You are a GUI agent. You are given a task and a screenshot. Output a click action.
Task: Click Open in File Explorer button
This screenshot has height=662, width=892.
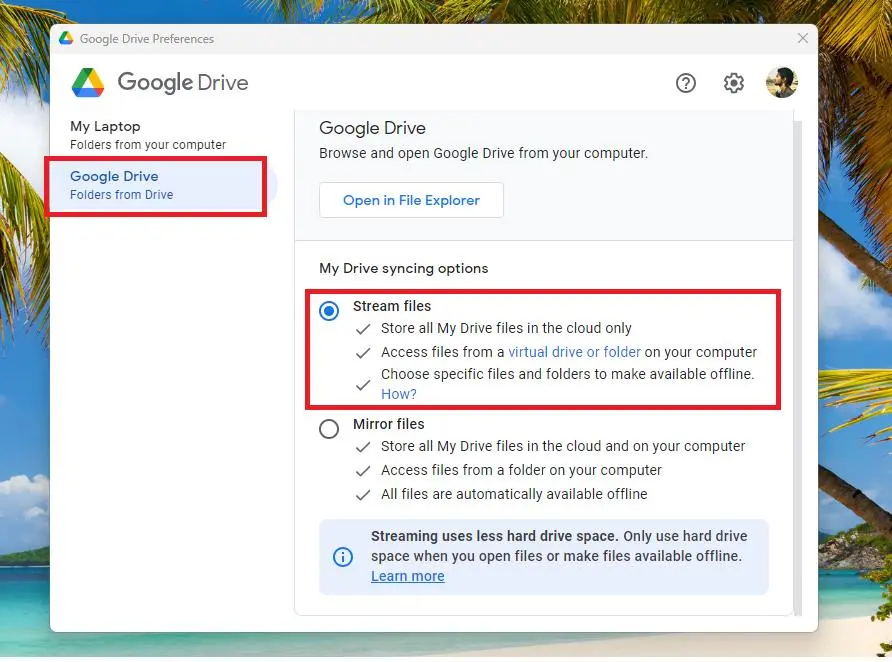tap(411, 200)
